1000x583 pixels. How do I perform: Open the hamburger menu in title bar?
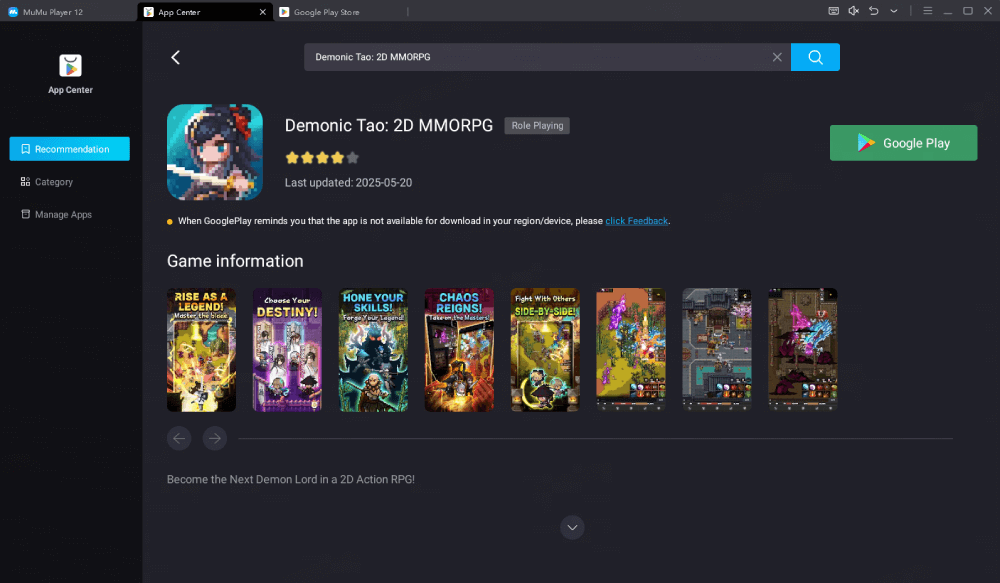click(928, 11)
